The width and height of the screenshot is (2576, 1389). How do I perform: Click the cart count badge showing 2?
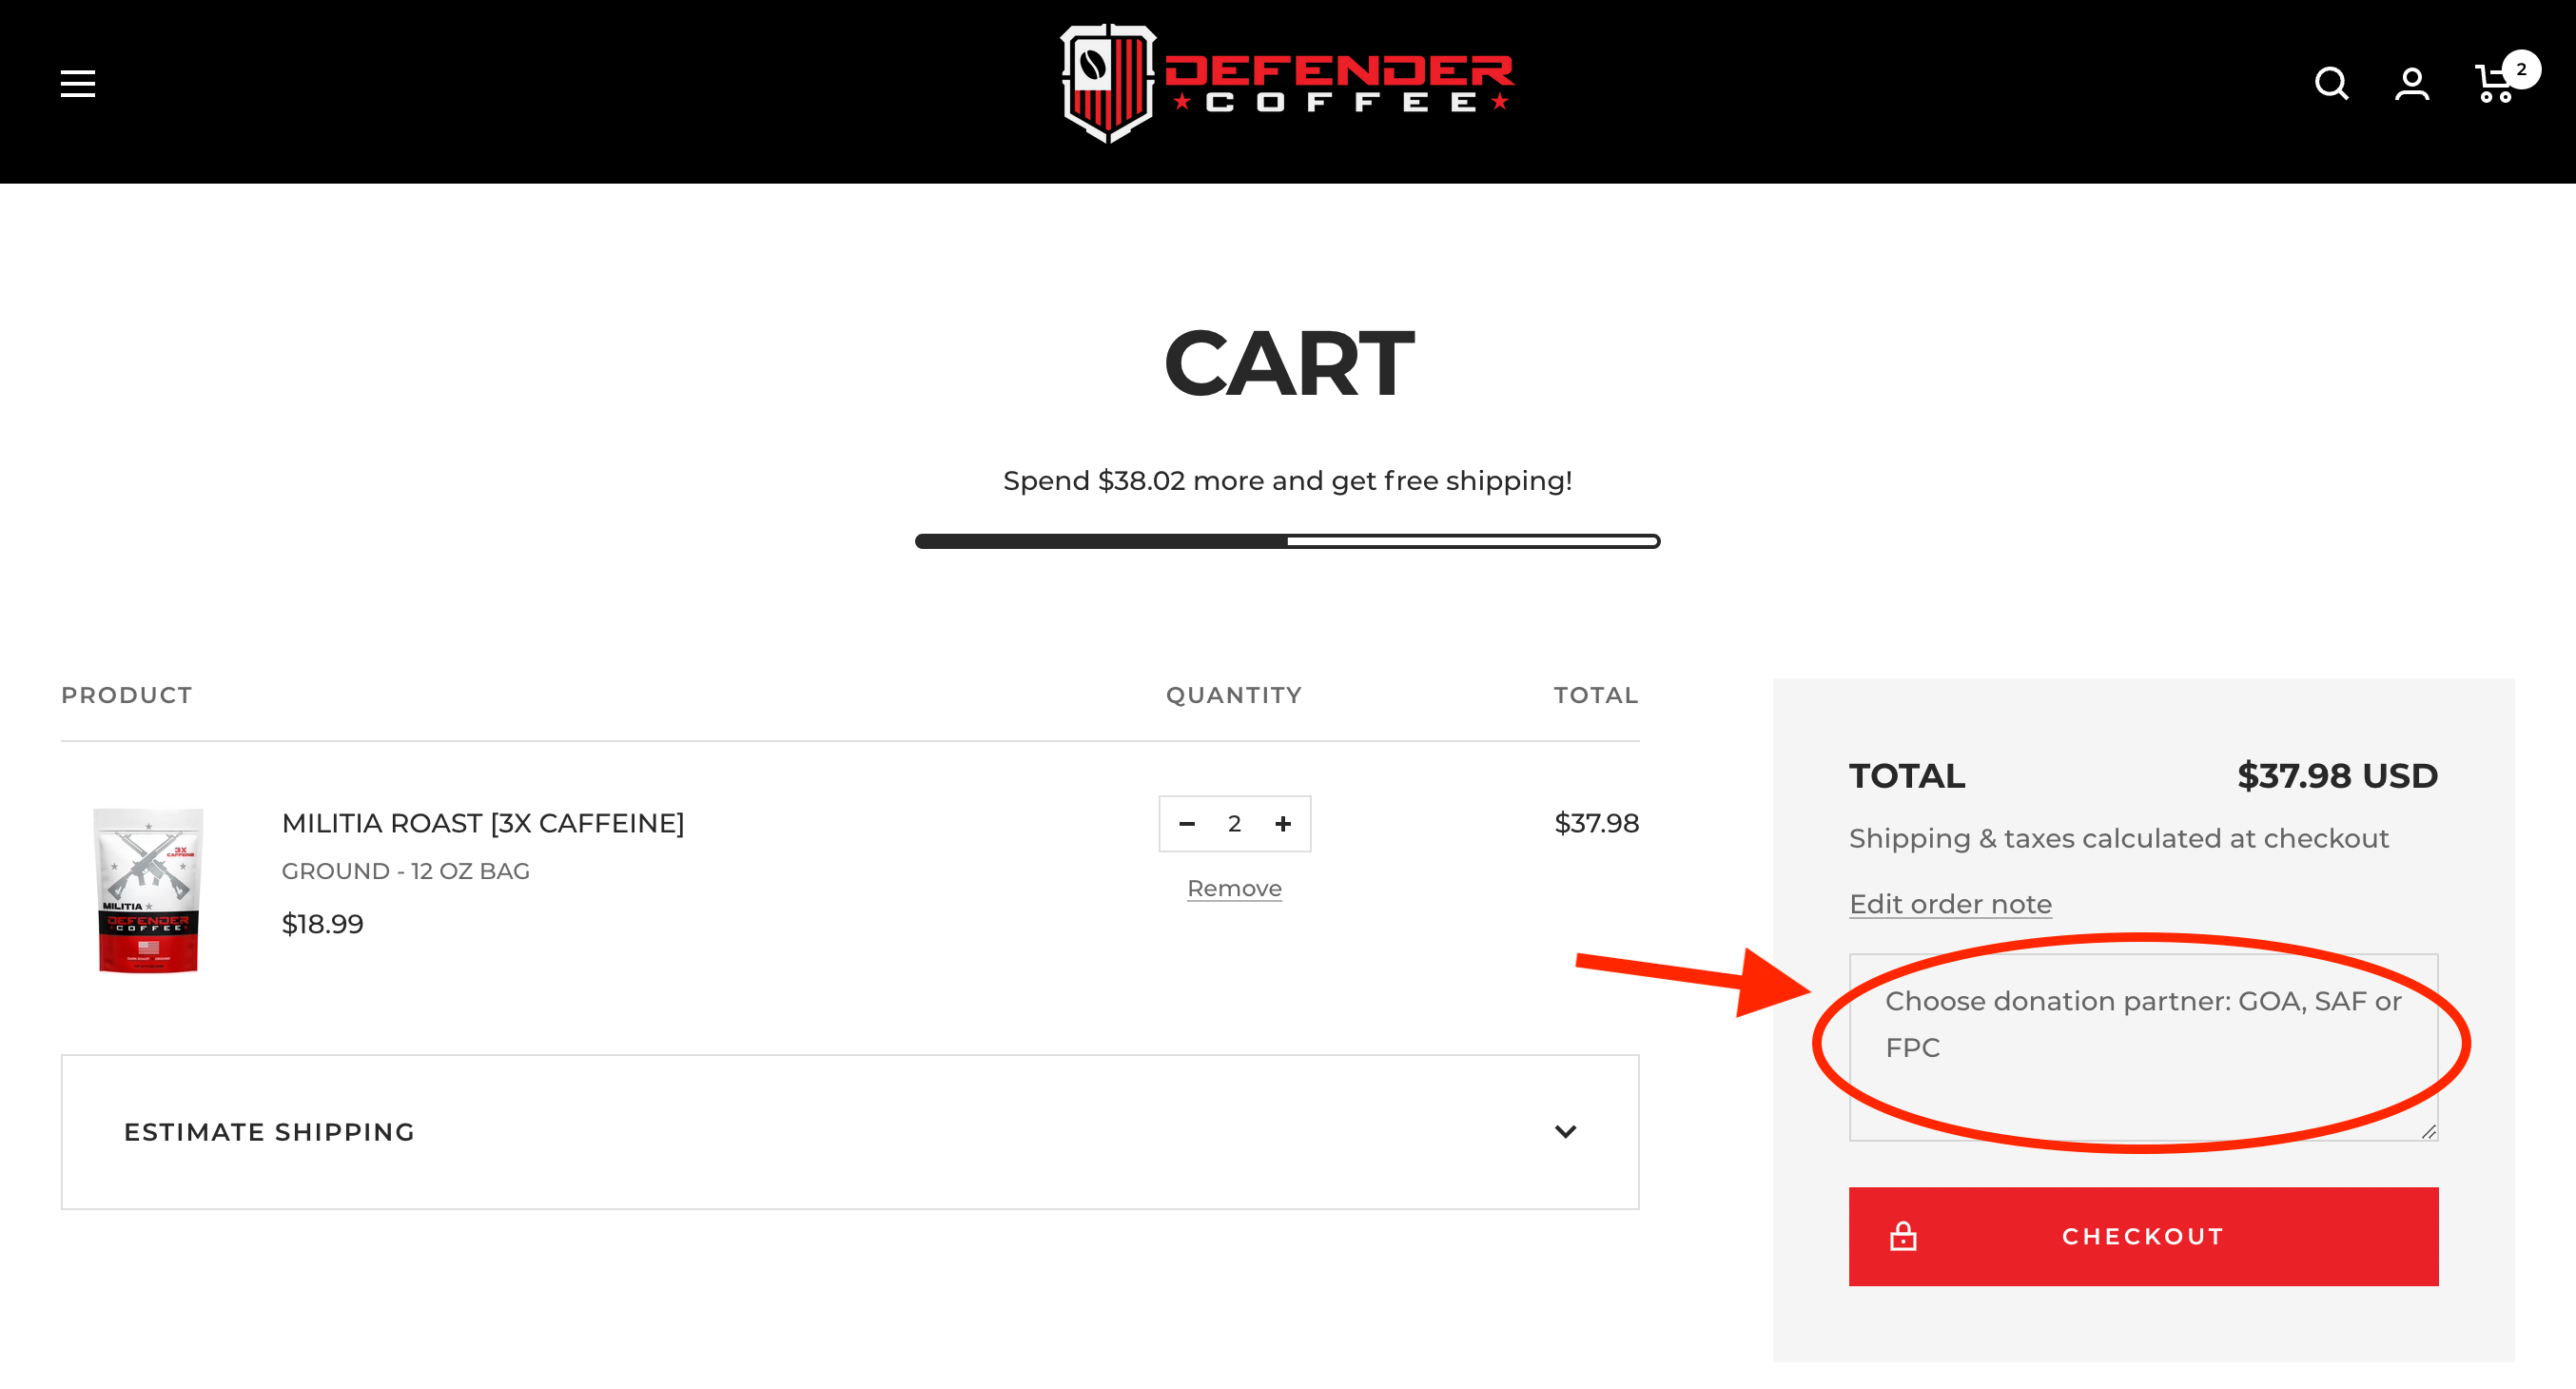2521,69
